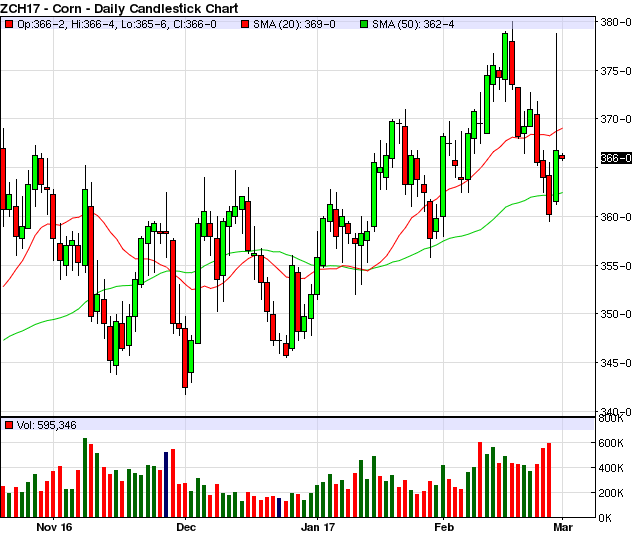Viewport: 640px width, 536px height.
Task: Click the last small red candlestick near 366
Action: pyautogui.click(x=562, y=157)
